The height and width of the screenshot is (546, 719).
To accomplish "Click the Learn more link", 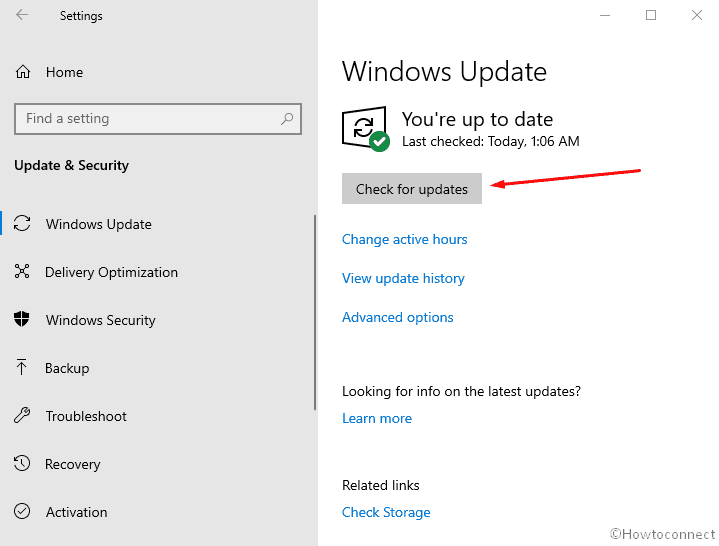I will tap(377, 418).
